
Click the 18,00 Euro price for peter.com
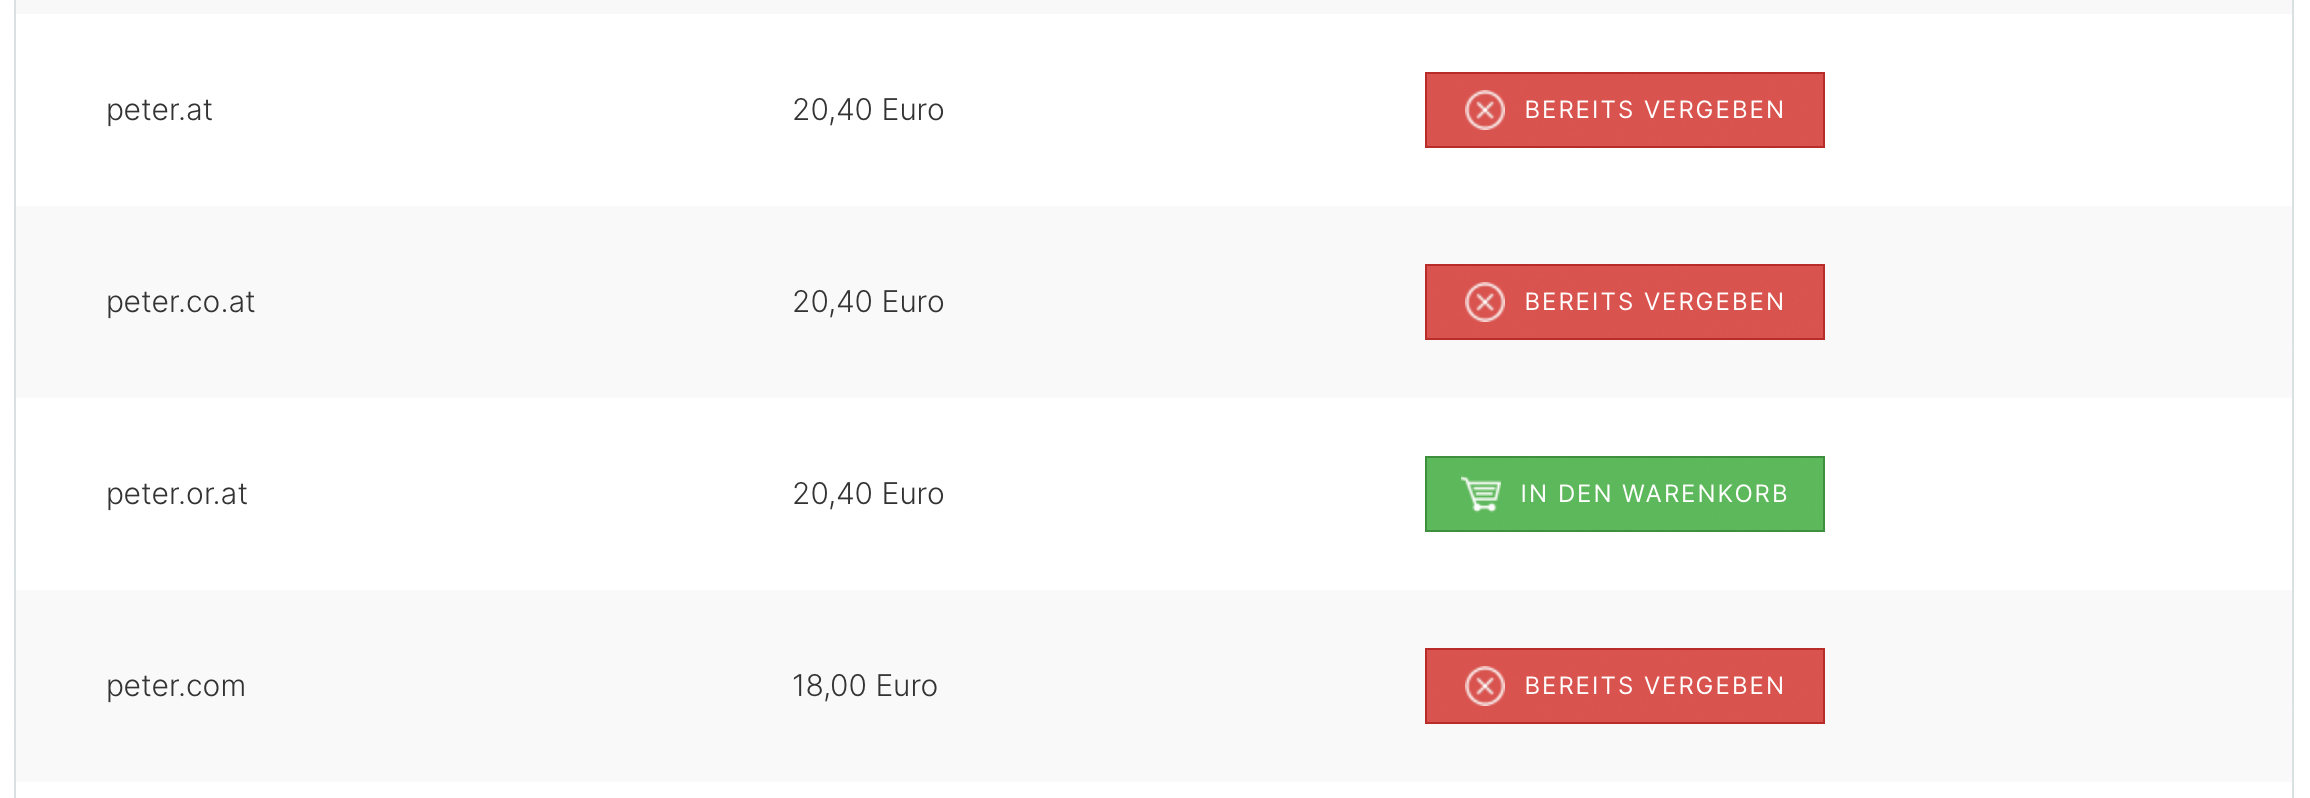tap(865, 686)
